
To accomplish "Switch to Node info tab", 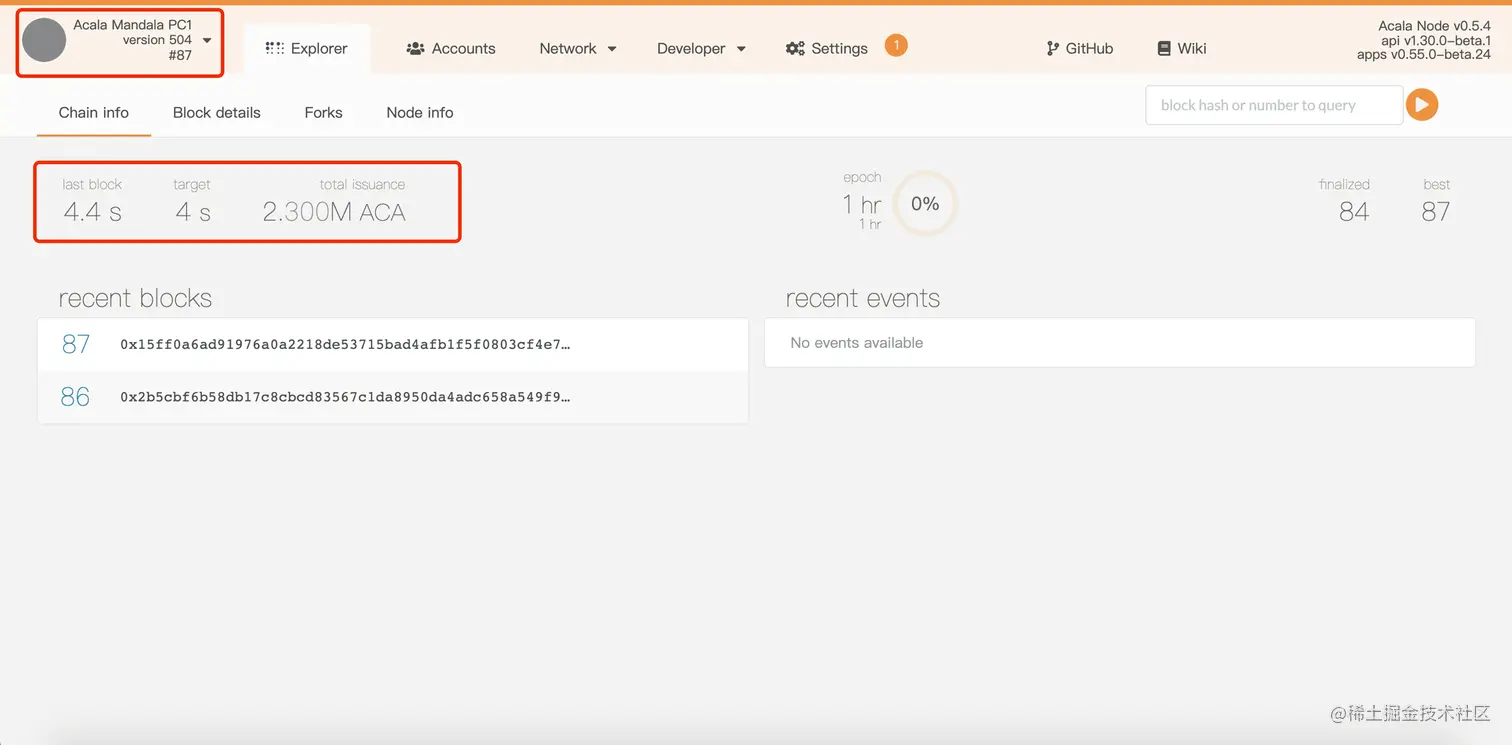I will [x=420, y=112].
